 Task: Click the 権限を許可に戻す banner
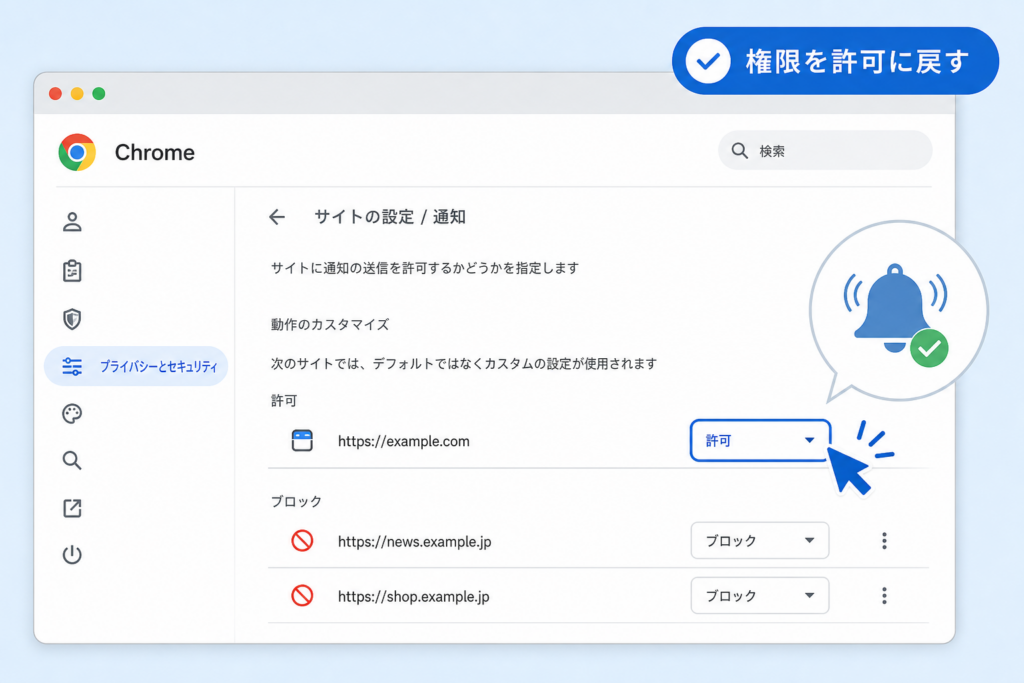[x=835, y=61]
